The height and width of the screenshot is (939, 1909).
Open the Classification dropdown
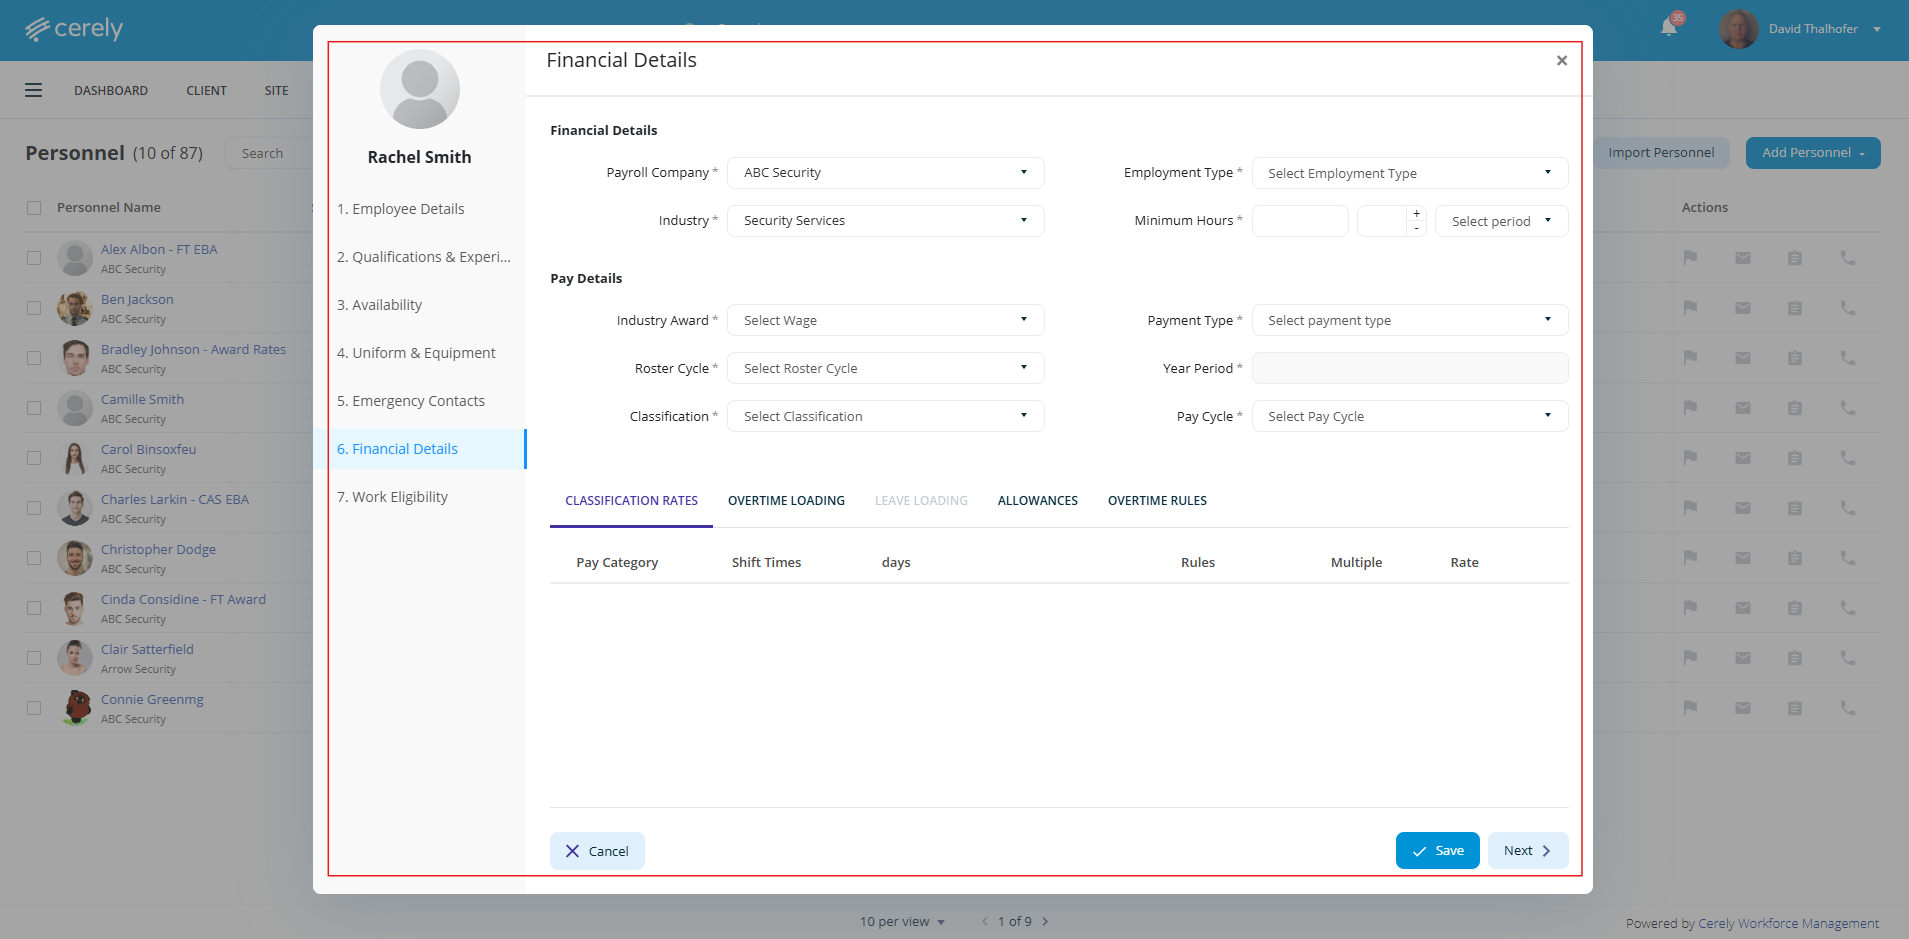(885, 416)
